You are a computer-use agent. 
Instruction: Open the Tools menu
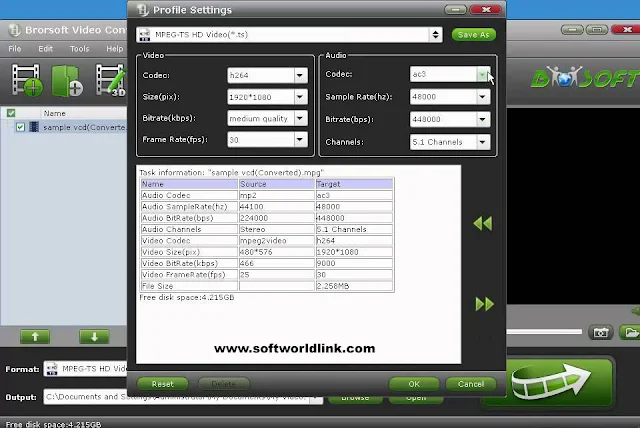tap(79, 49)
